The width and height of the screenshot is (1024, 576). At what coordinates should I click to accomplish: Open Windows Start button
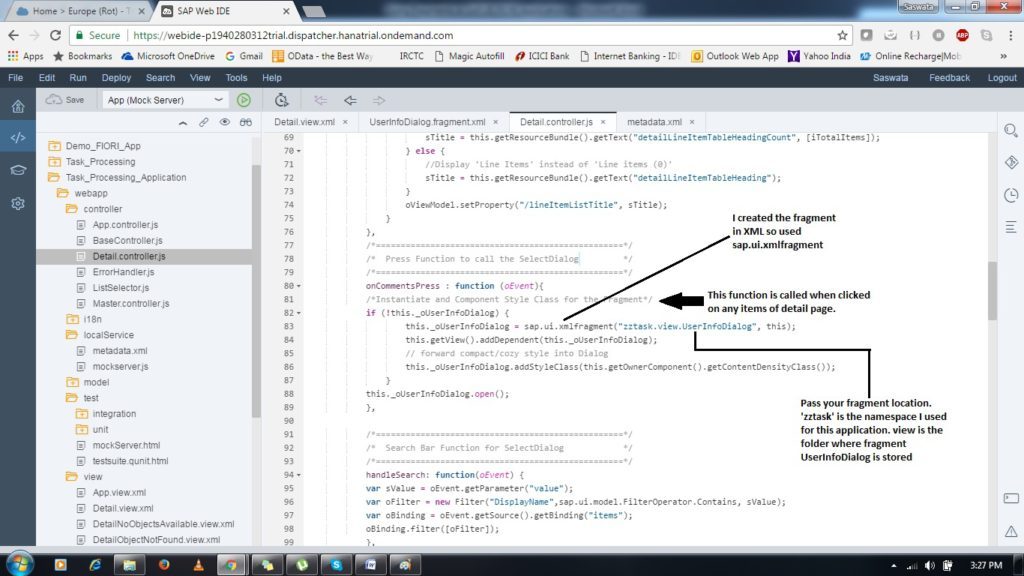click(x=20, y=564)
